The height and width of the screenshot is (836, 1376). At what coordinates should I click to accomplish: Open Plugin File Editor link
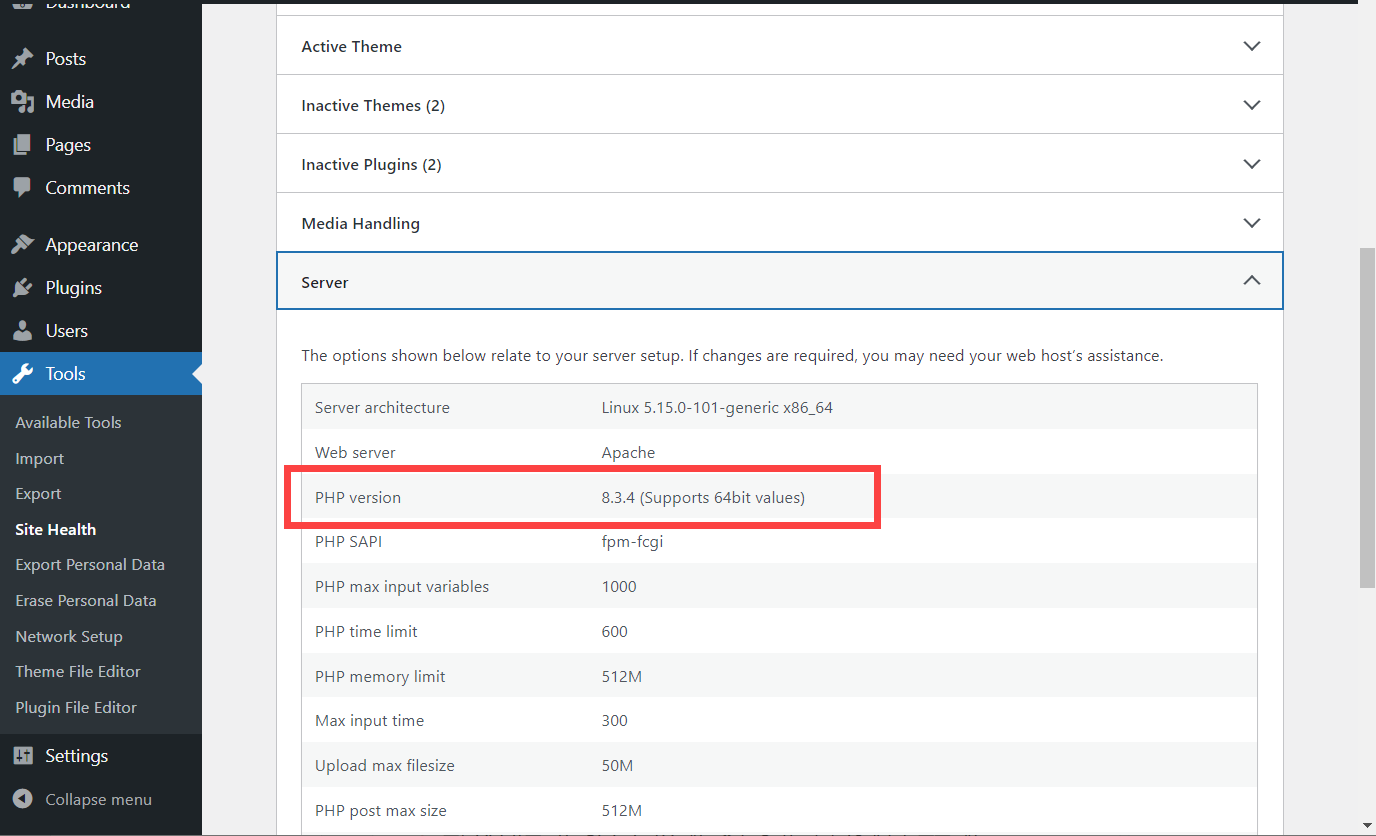pos(76,708)
